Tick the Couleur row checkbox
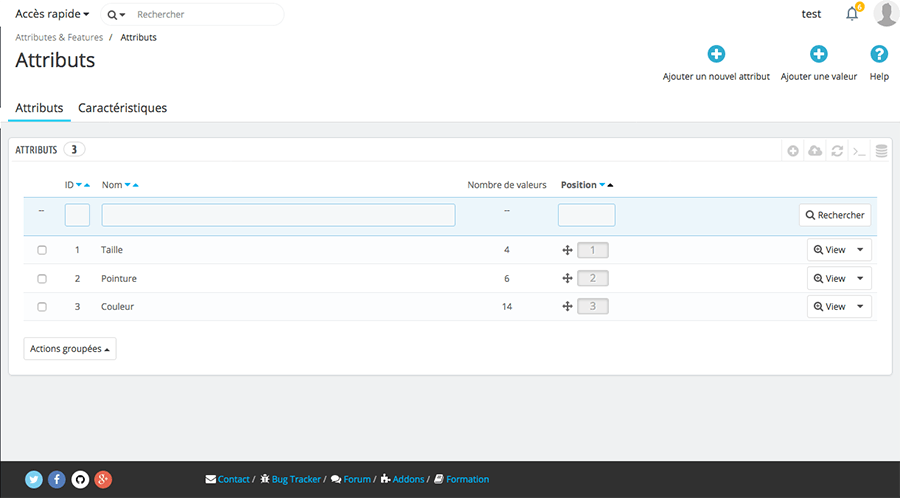 click(42, 307)
